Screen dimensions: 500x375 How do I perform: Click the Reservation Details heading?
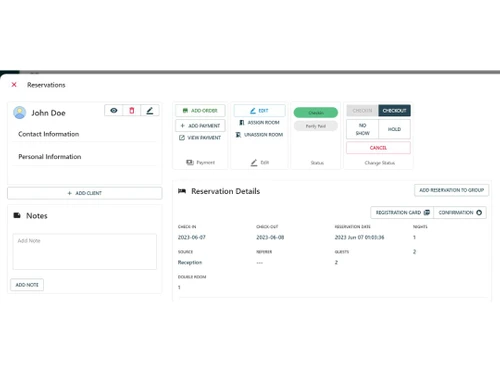click(x=225, y=191)
